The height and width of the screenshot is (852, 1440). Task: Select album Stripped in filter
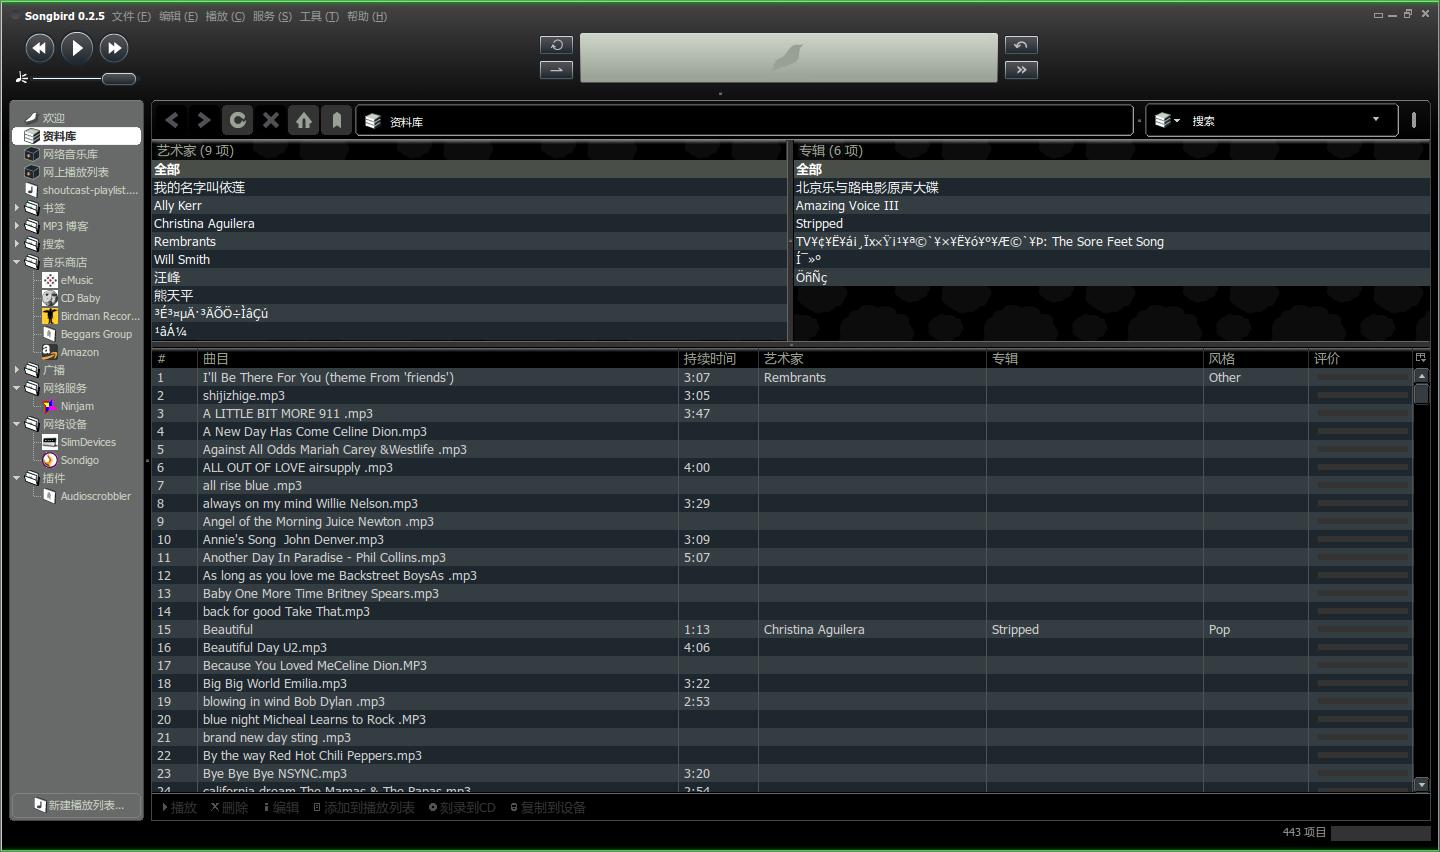pyautogui.click(x=1112, y=224)
